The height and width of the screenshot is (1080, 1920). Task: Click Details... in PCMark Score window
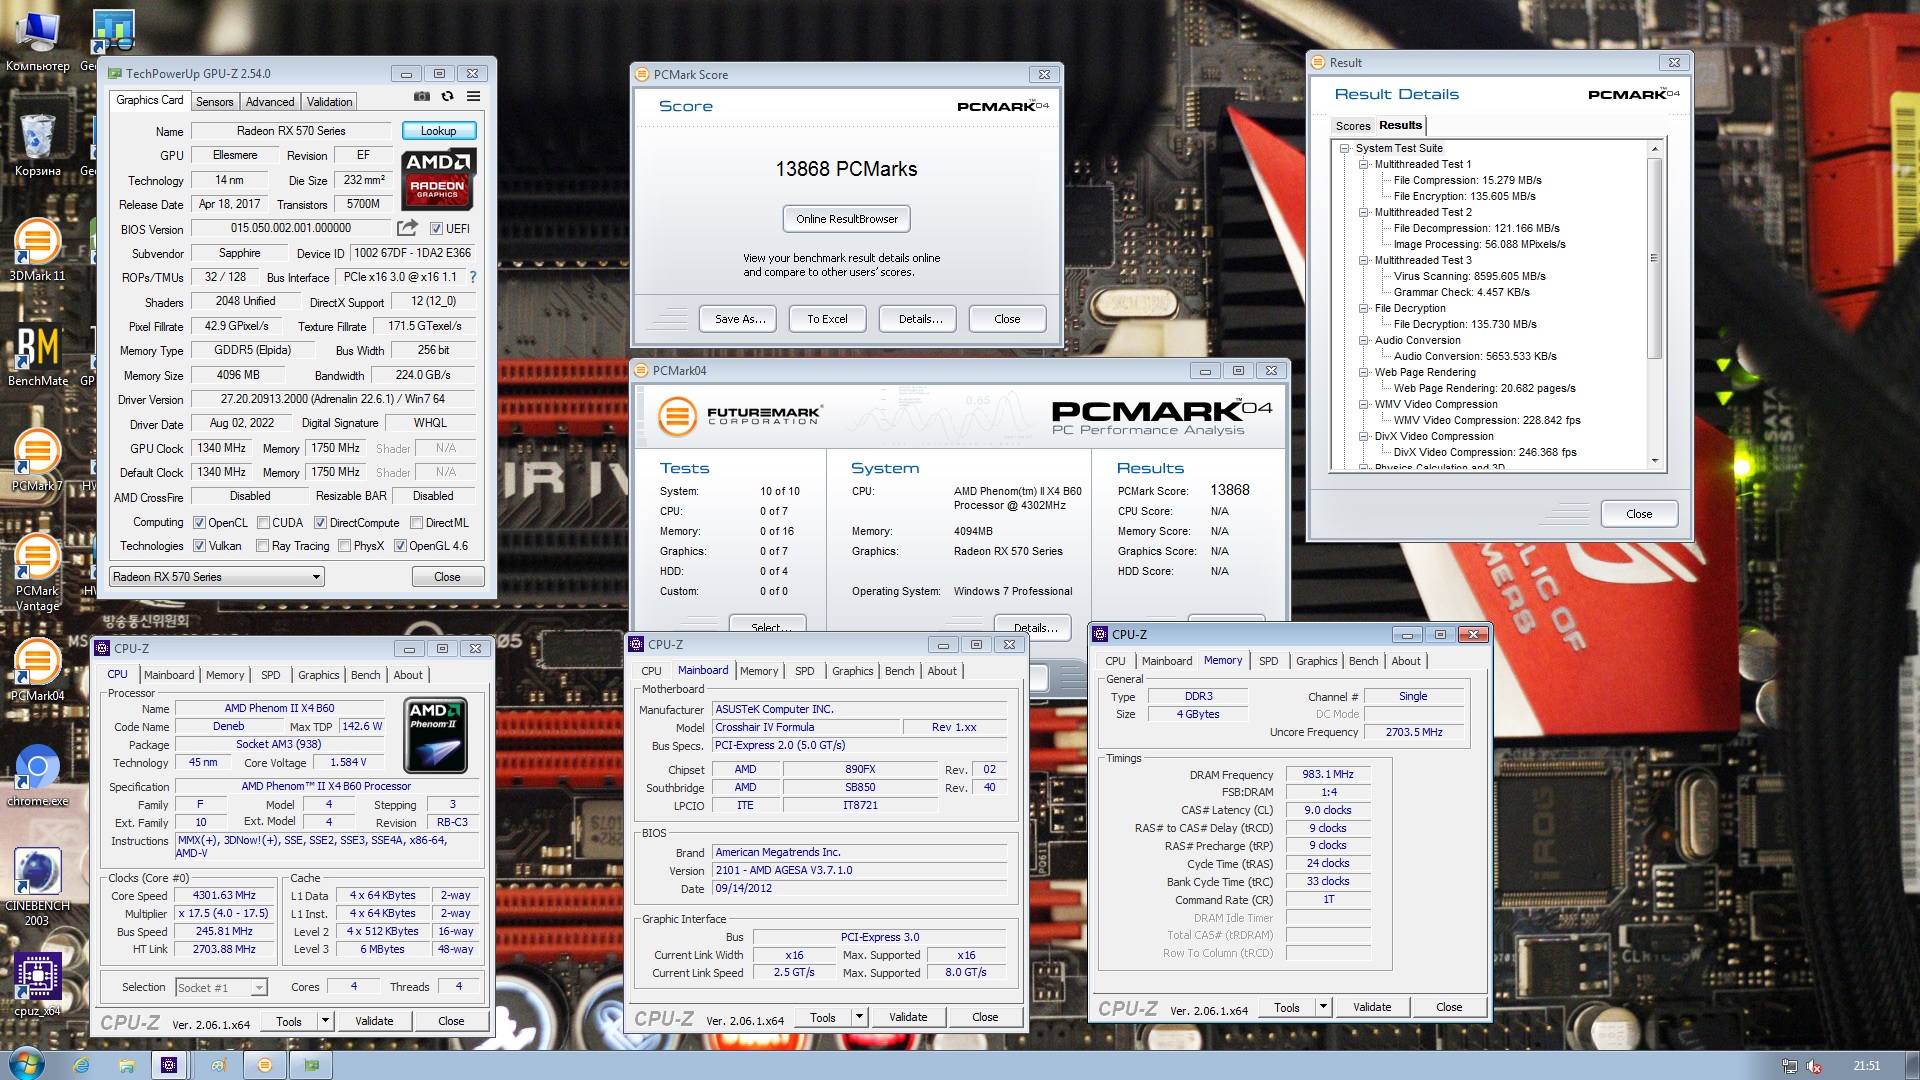tap(920, 319)
